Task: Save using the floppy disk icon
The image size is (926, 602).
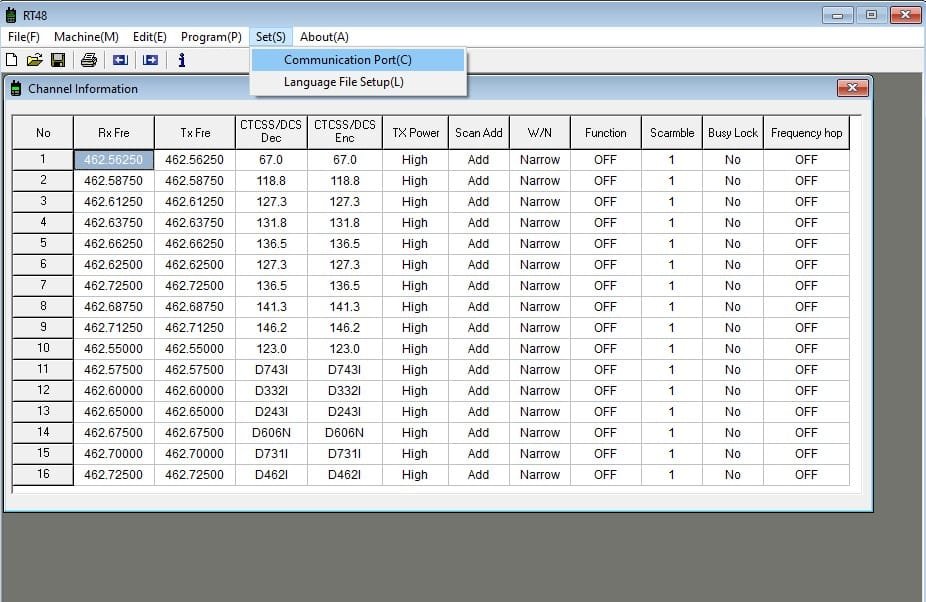Action: pos(58,60)
